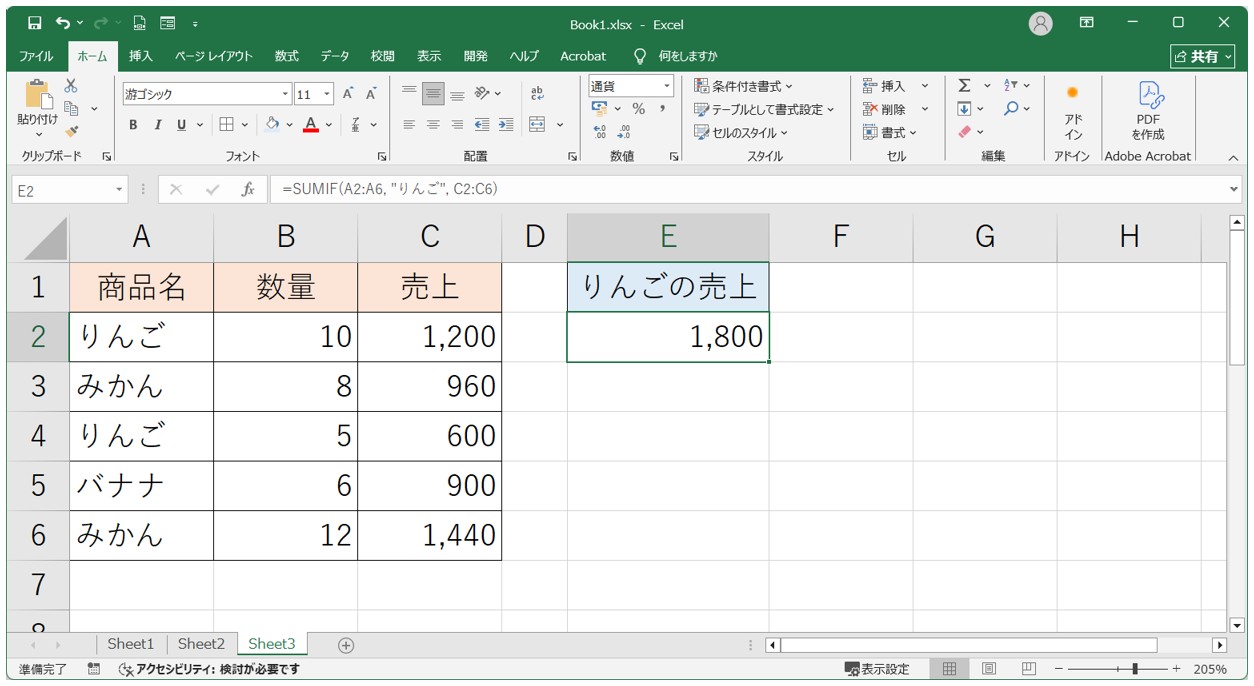Open the font name dropdown
The width and height of the screenshot is (1254, 686).
click(285, 94)
